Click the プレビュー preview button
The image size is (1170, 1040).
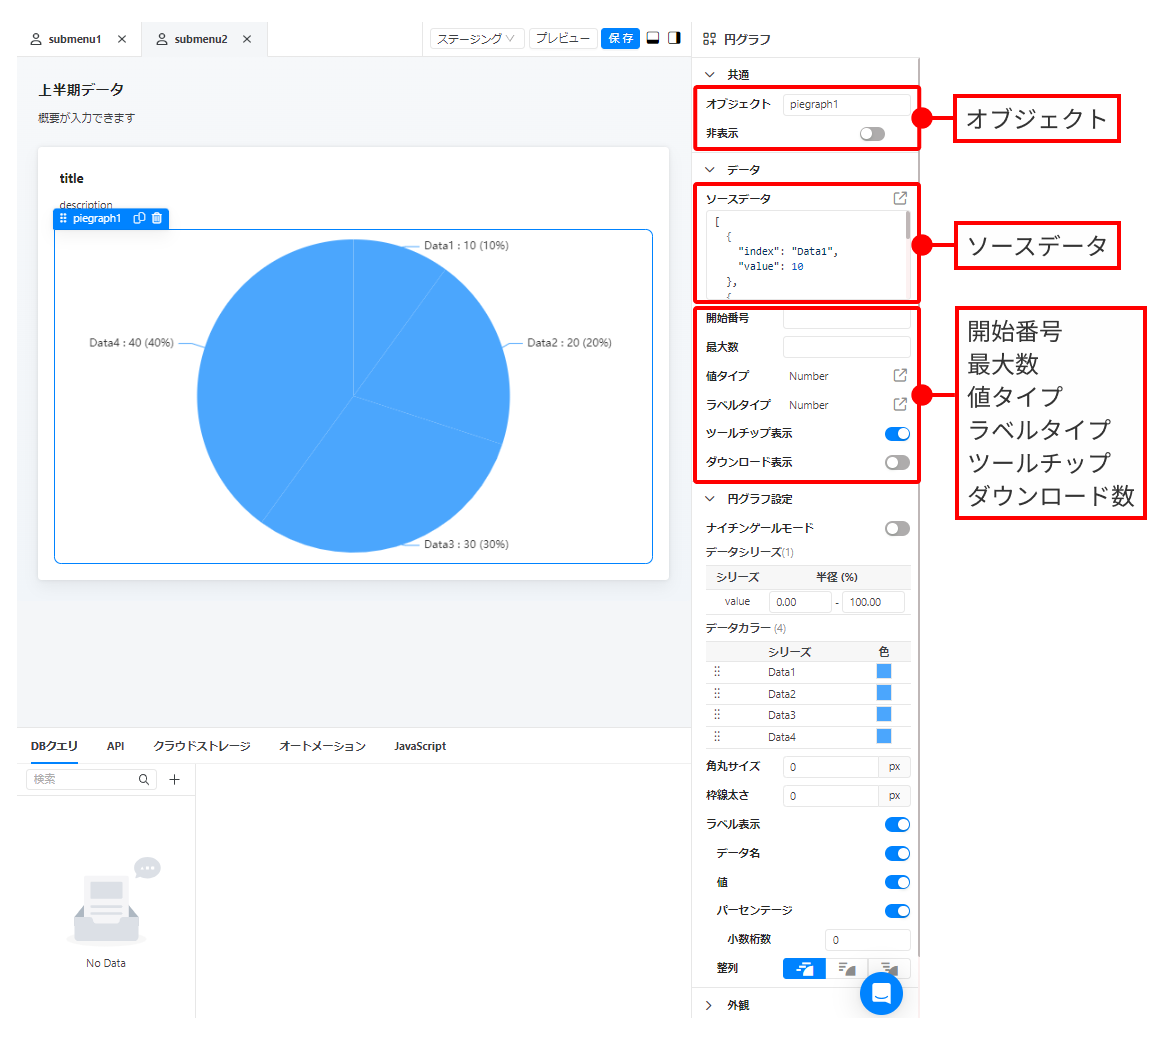point(562,38)
